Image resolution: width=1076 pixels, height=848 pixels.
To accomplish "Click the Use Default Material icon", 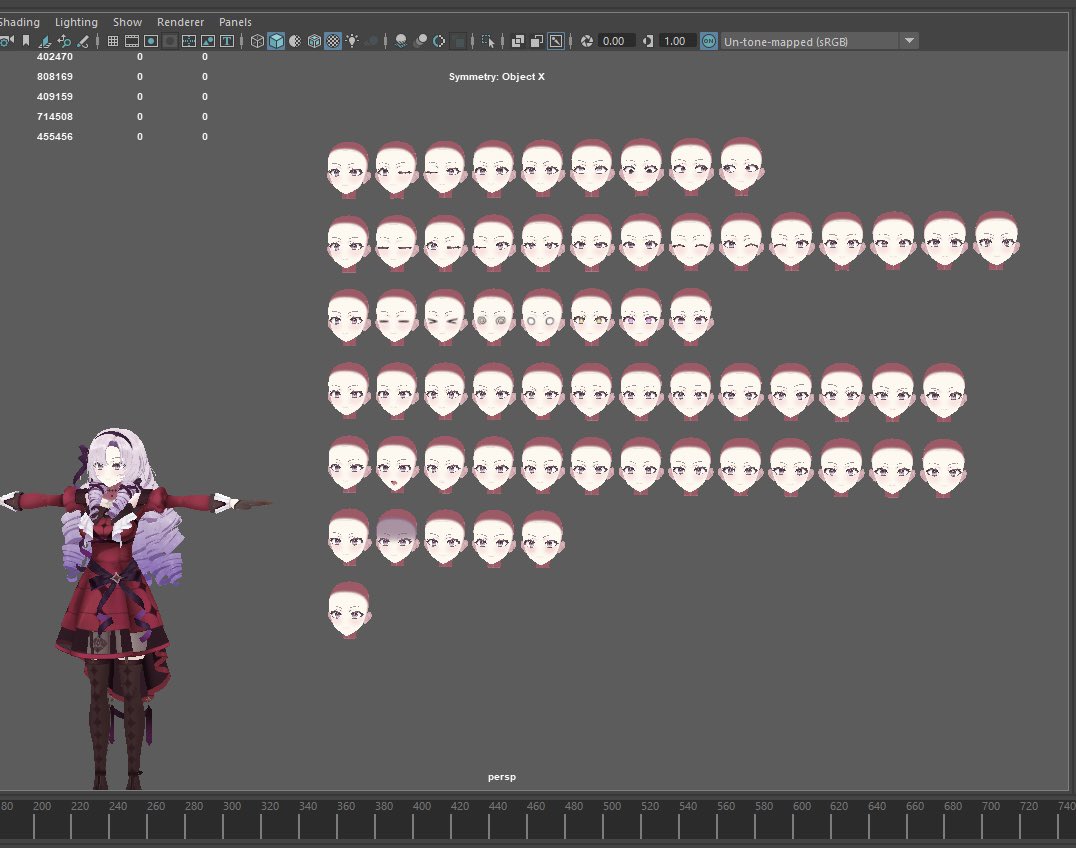I will pos(295,41).
